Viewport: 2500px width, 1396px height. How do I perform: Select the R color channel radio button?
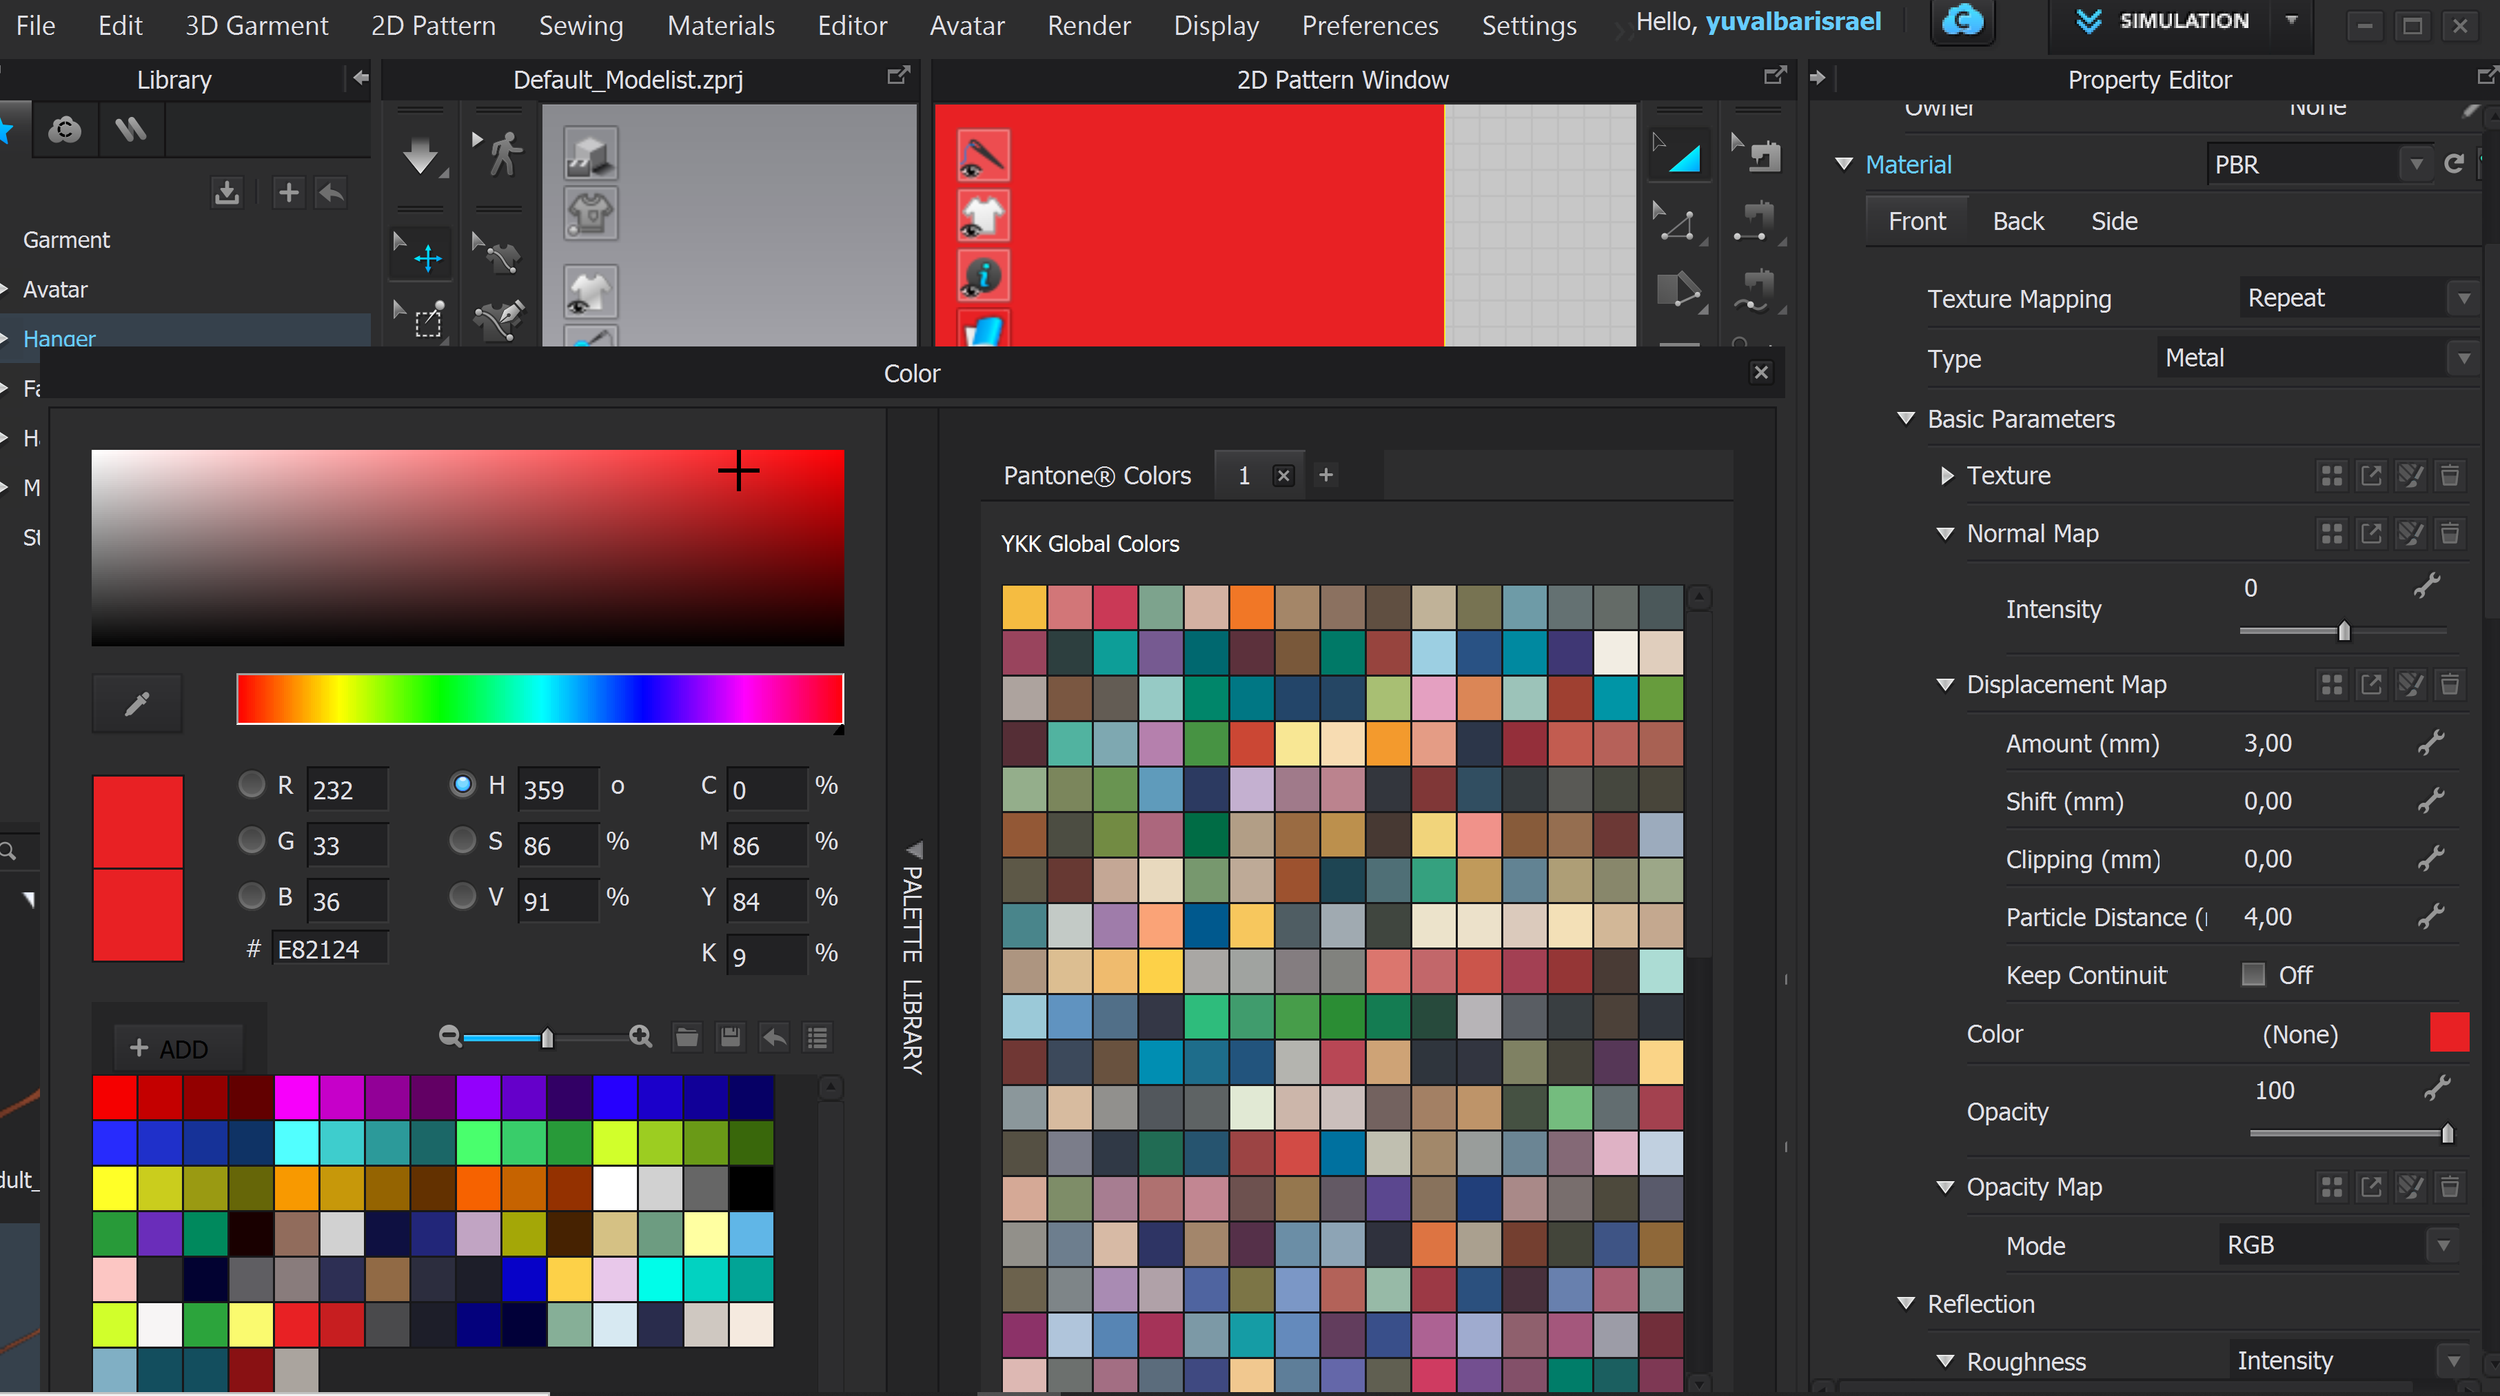pos(252,785)
